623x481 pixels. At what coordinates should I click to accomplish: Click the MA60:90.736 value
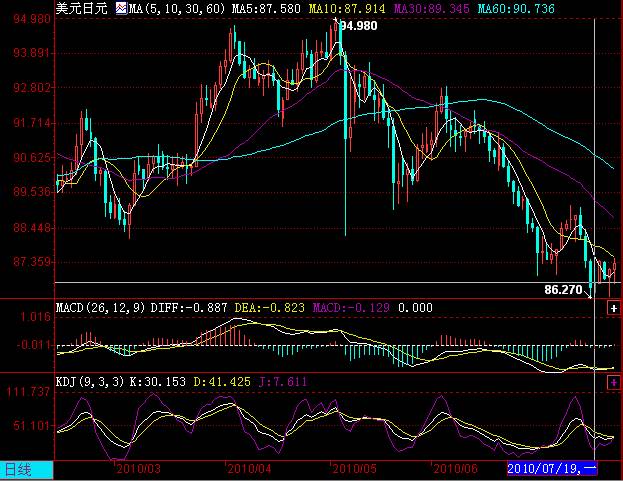pos(516,8)
